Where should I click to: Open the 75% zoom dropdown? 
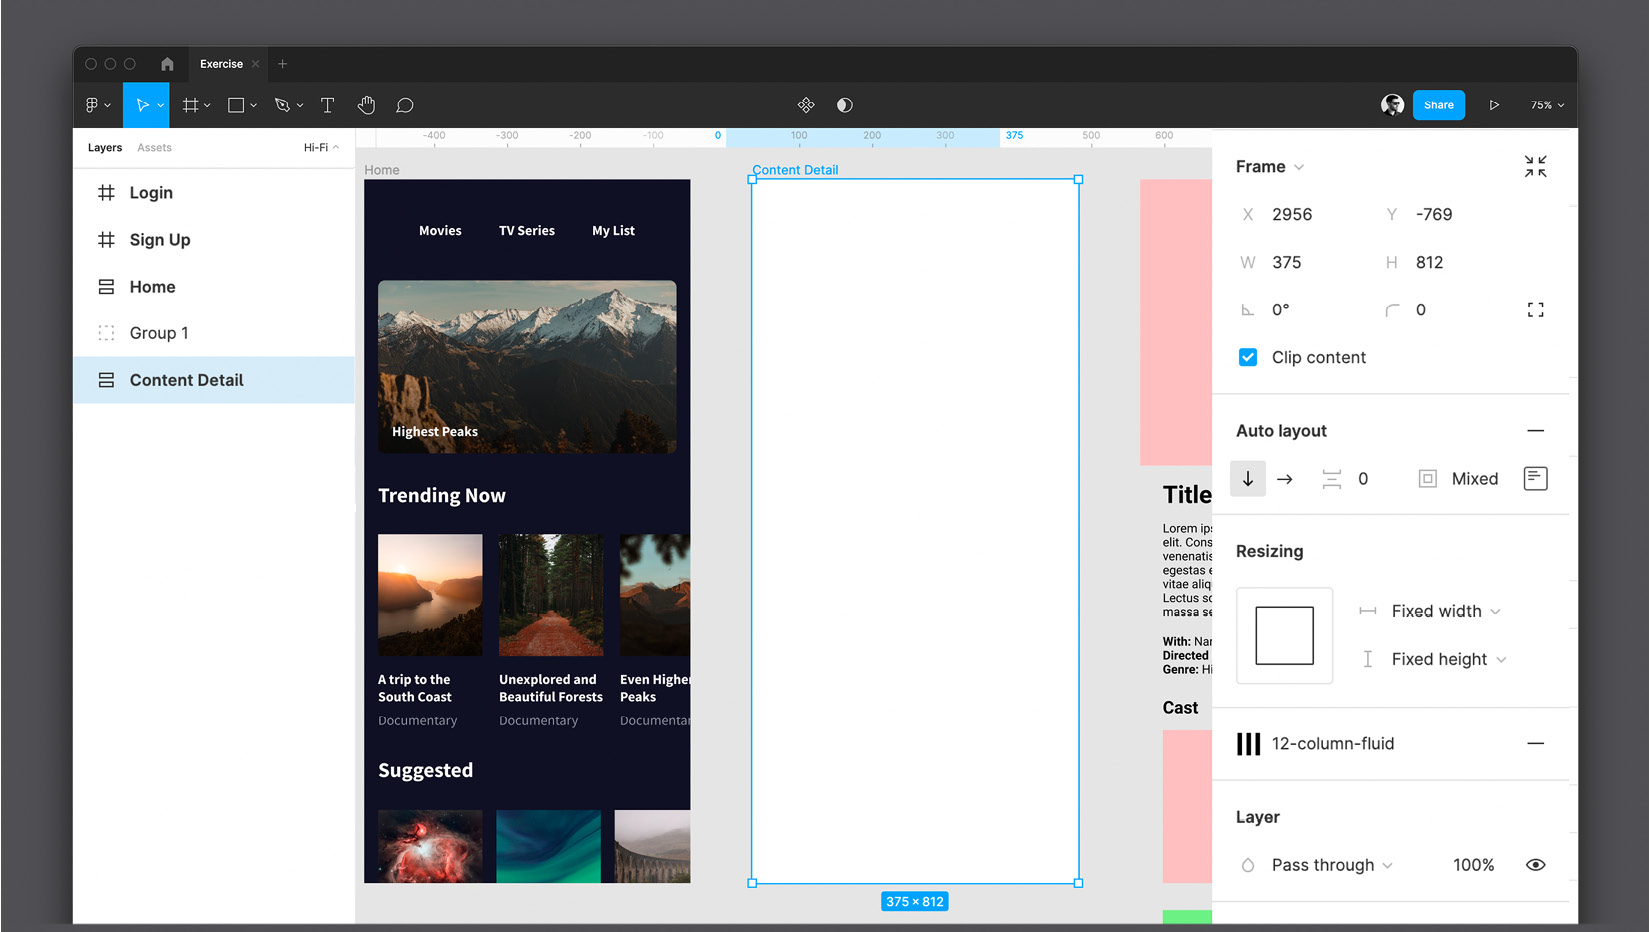click(x=1545, y=104)
